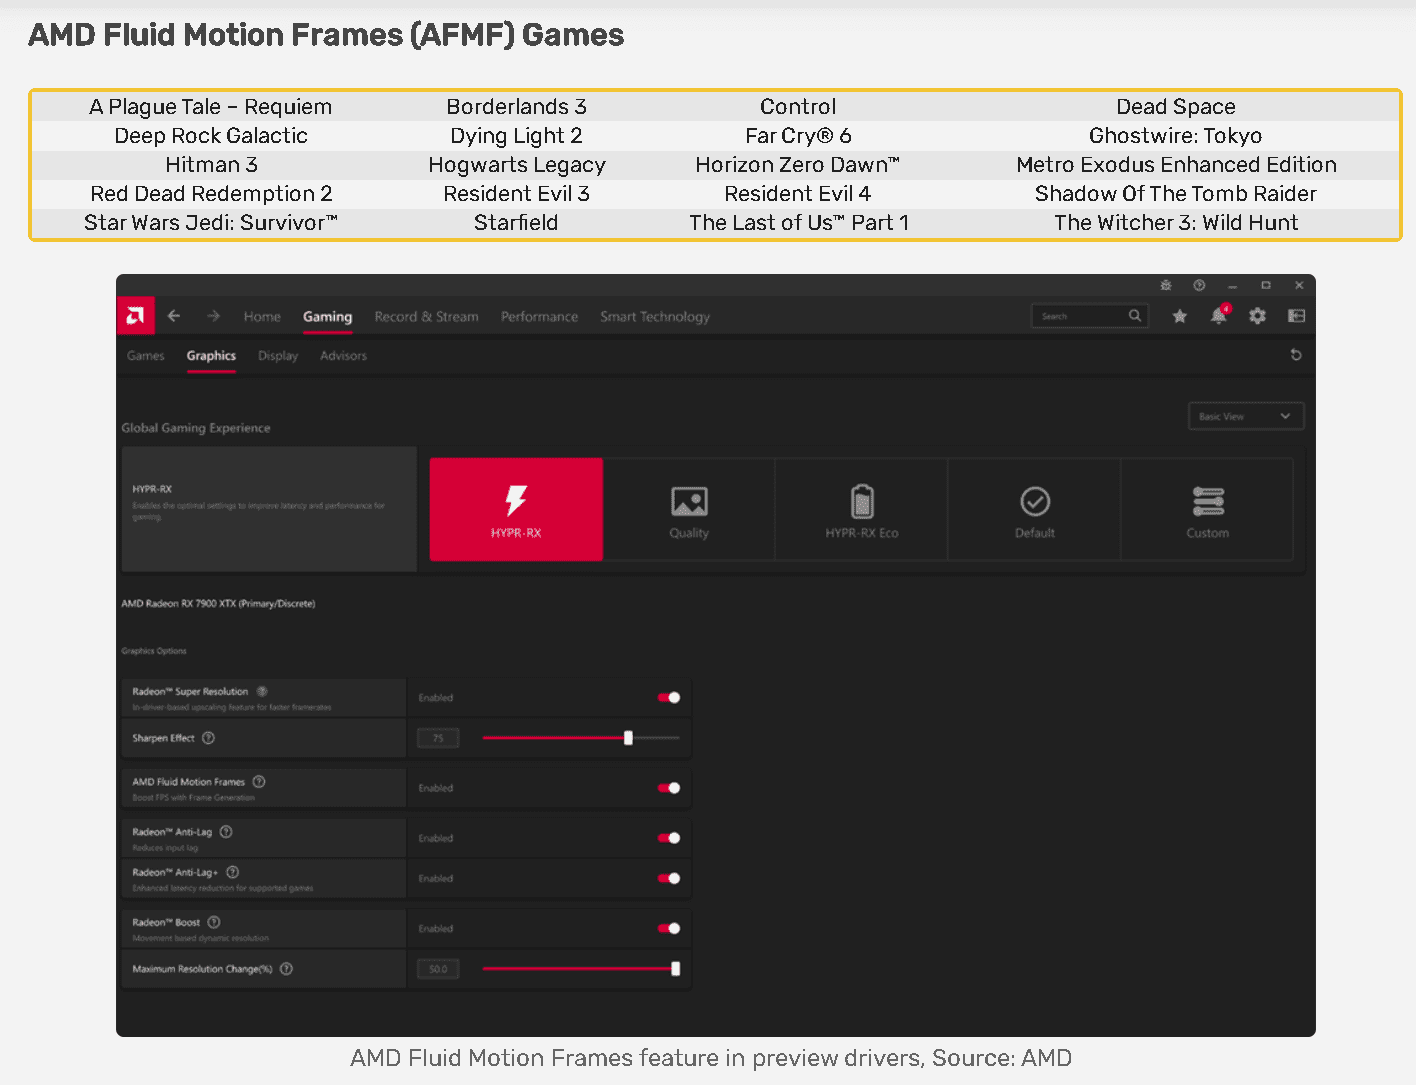Click 'Borderlands 3' in games table
Image resolution: width=1416 pixels, height=1085 pixels.
(x=516, y=107)
